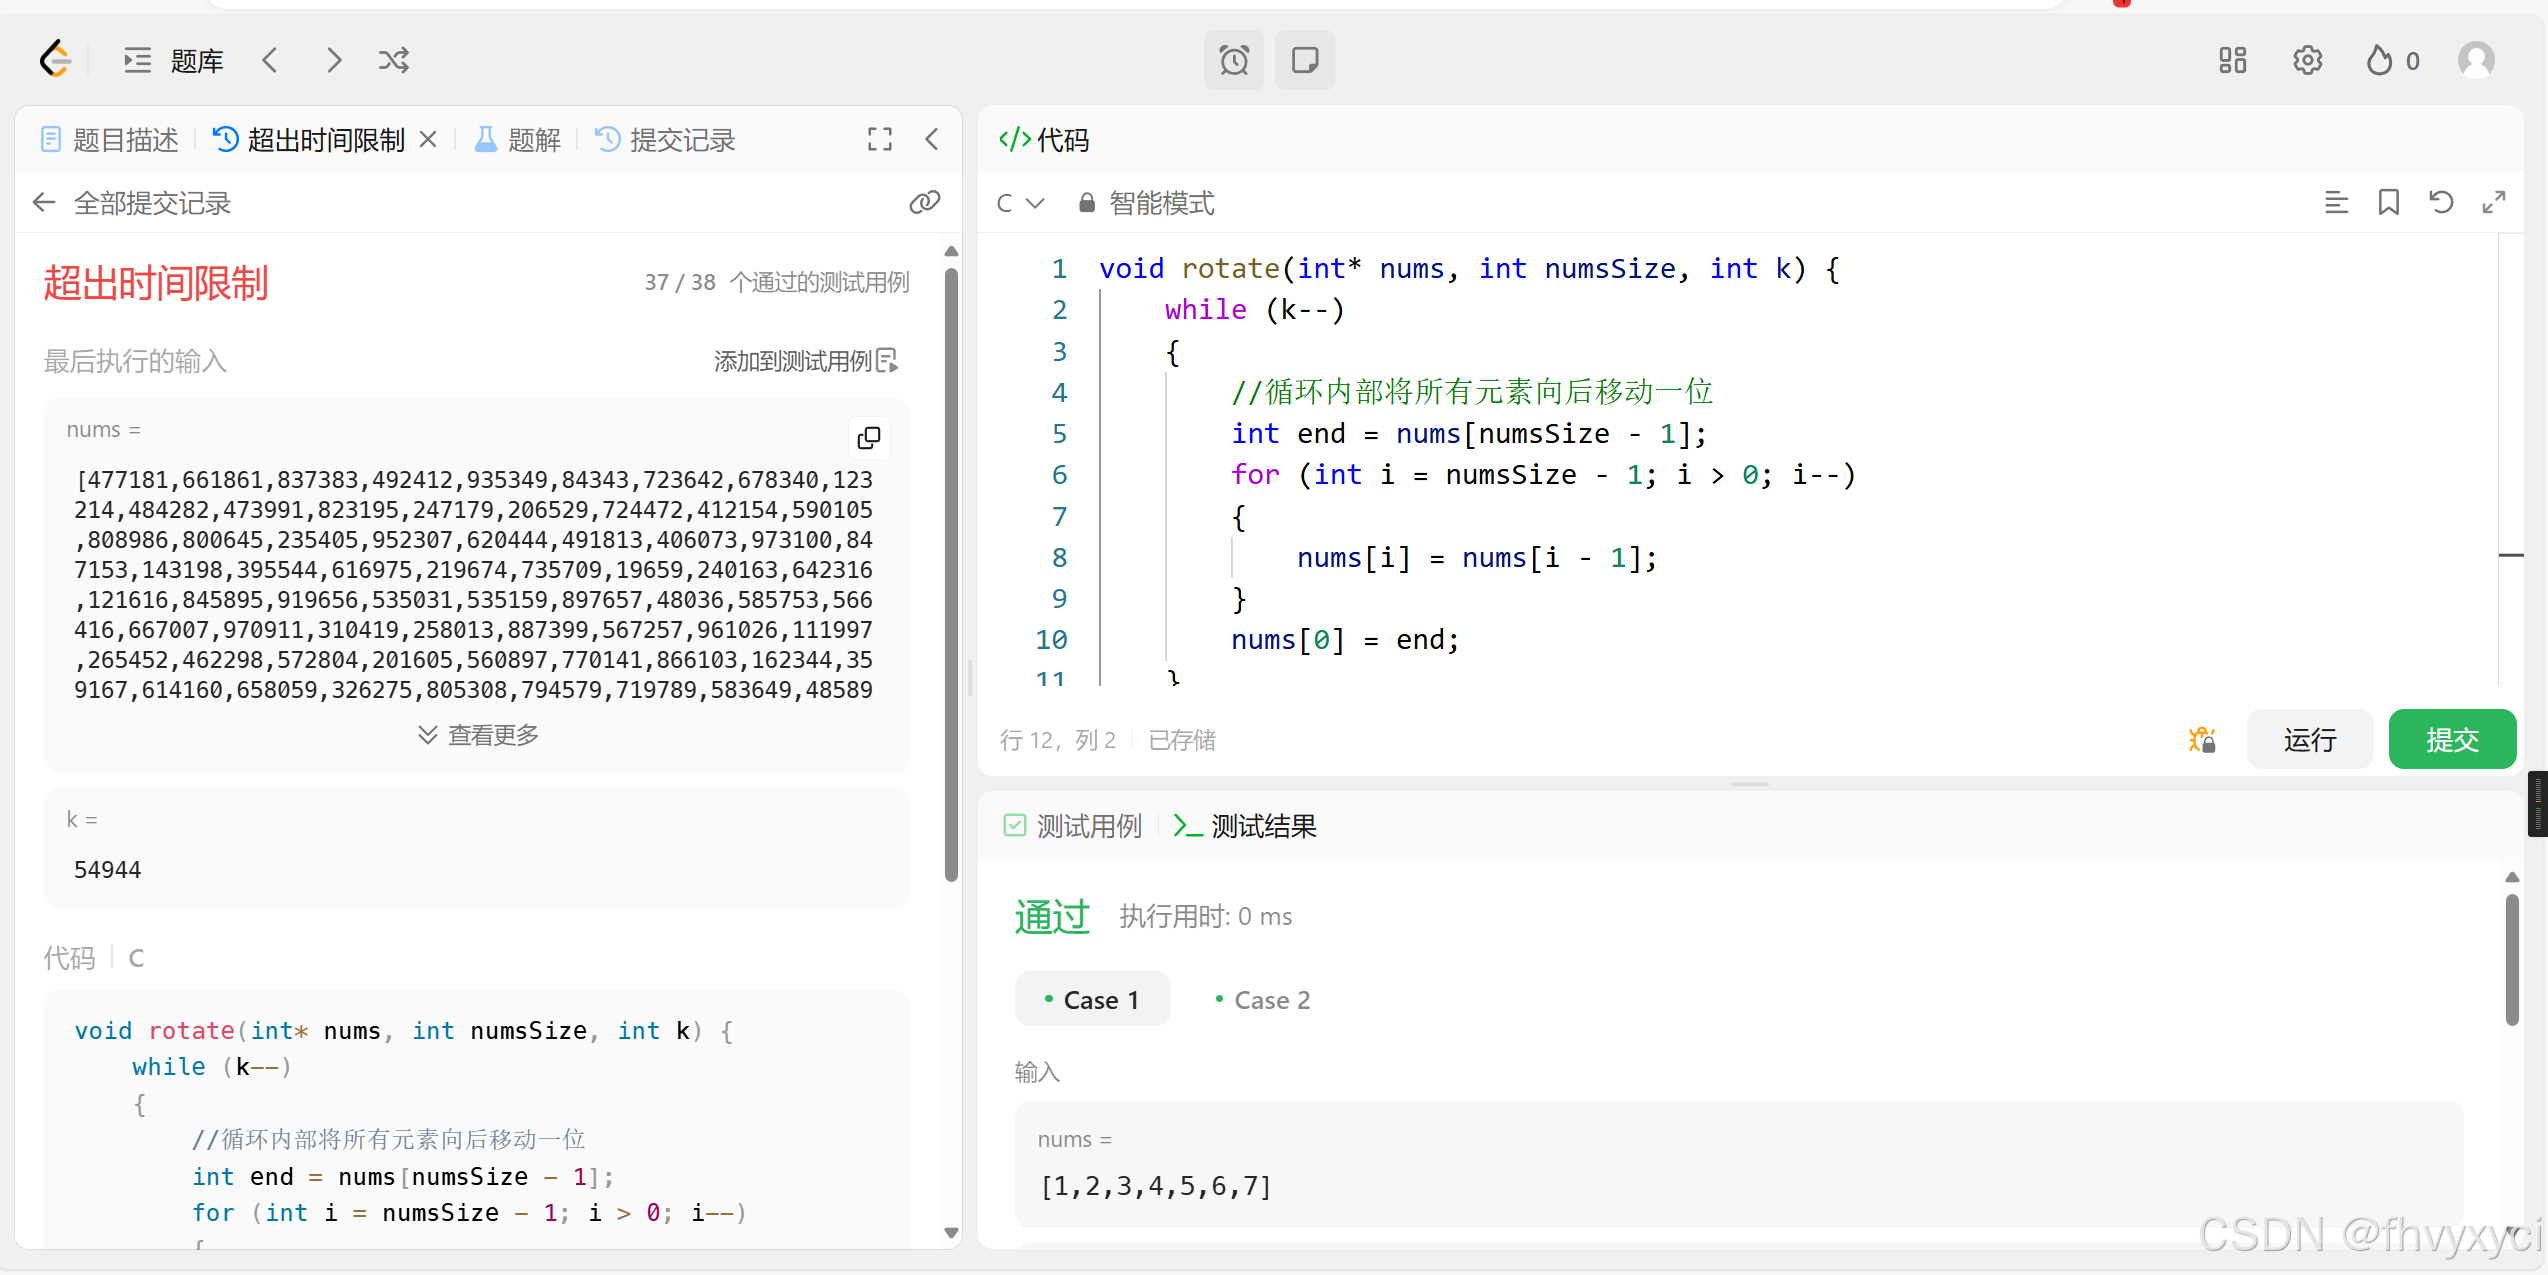Click the debugger bug icon
Viewport: 2548px width, 1275px height.
pos(2202,740)
